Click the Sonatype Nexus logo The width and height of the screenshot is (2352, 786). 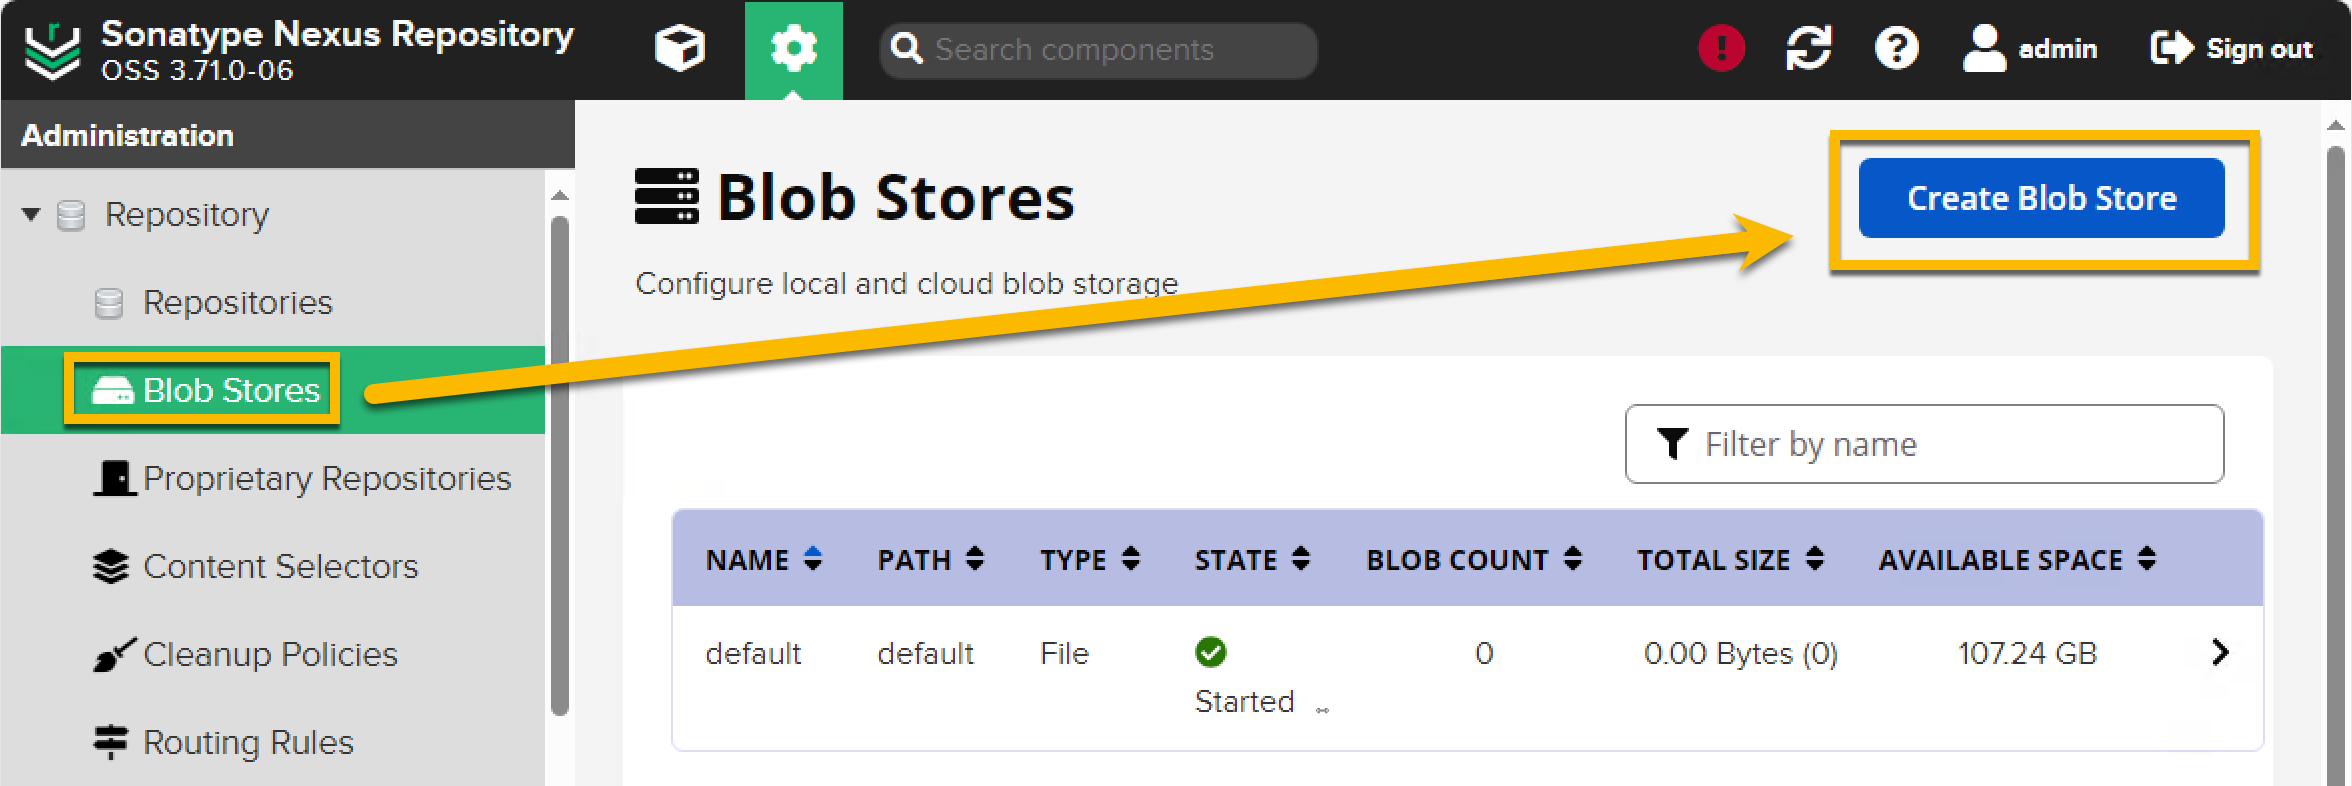point(52,50)
